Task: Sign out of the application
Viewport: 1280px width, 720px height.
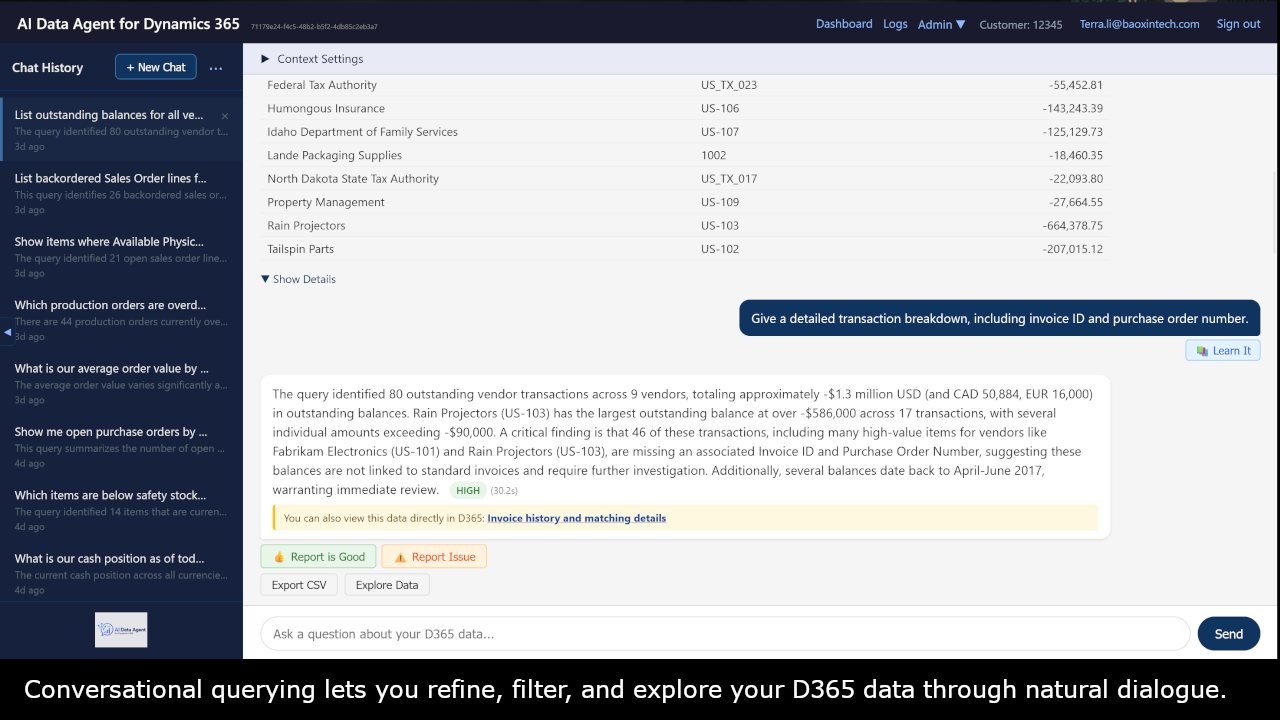Action: point(1238,24)
